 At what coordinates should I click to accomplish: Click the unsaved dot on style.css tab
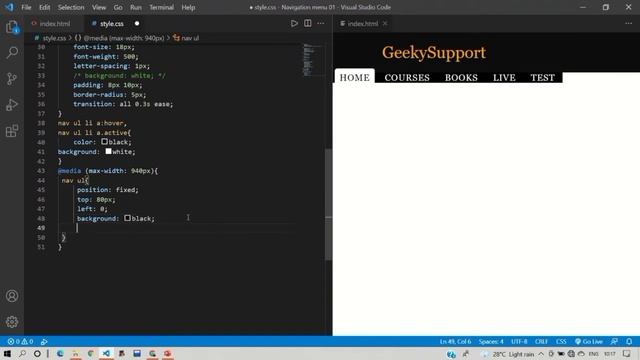click(137, 23)
